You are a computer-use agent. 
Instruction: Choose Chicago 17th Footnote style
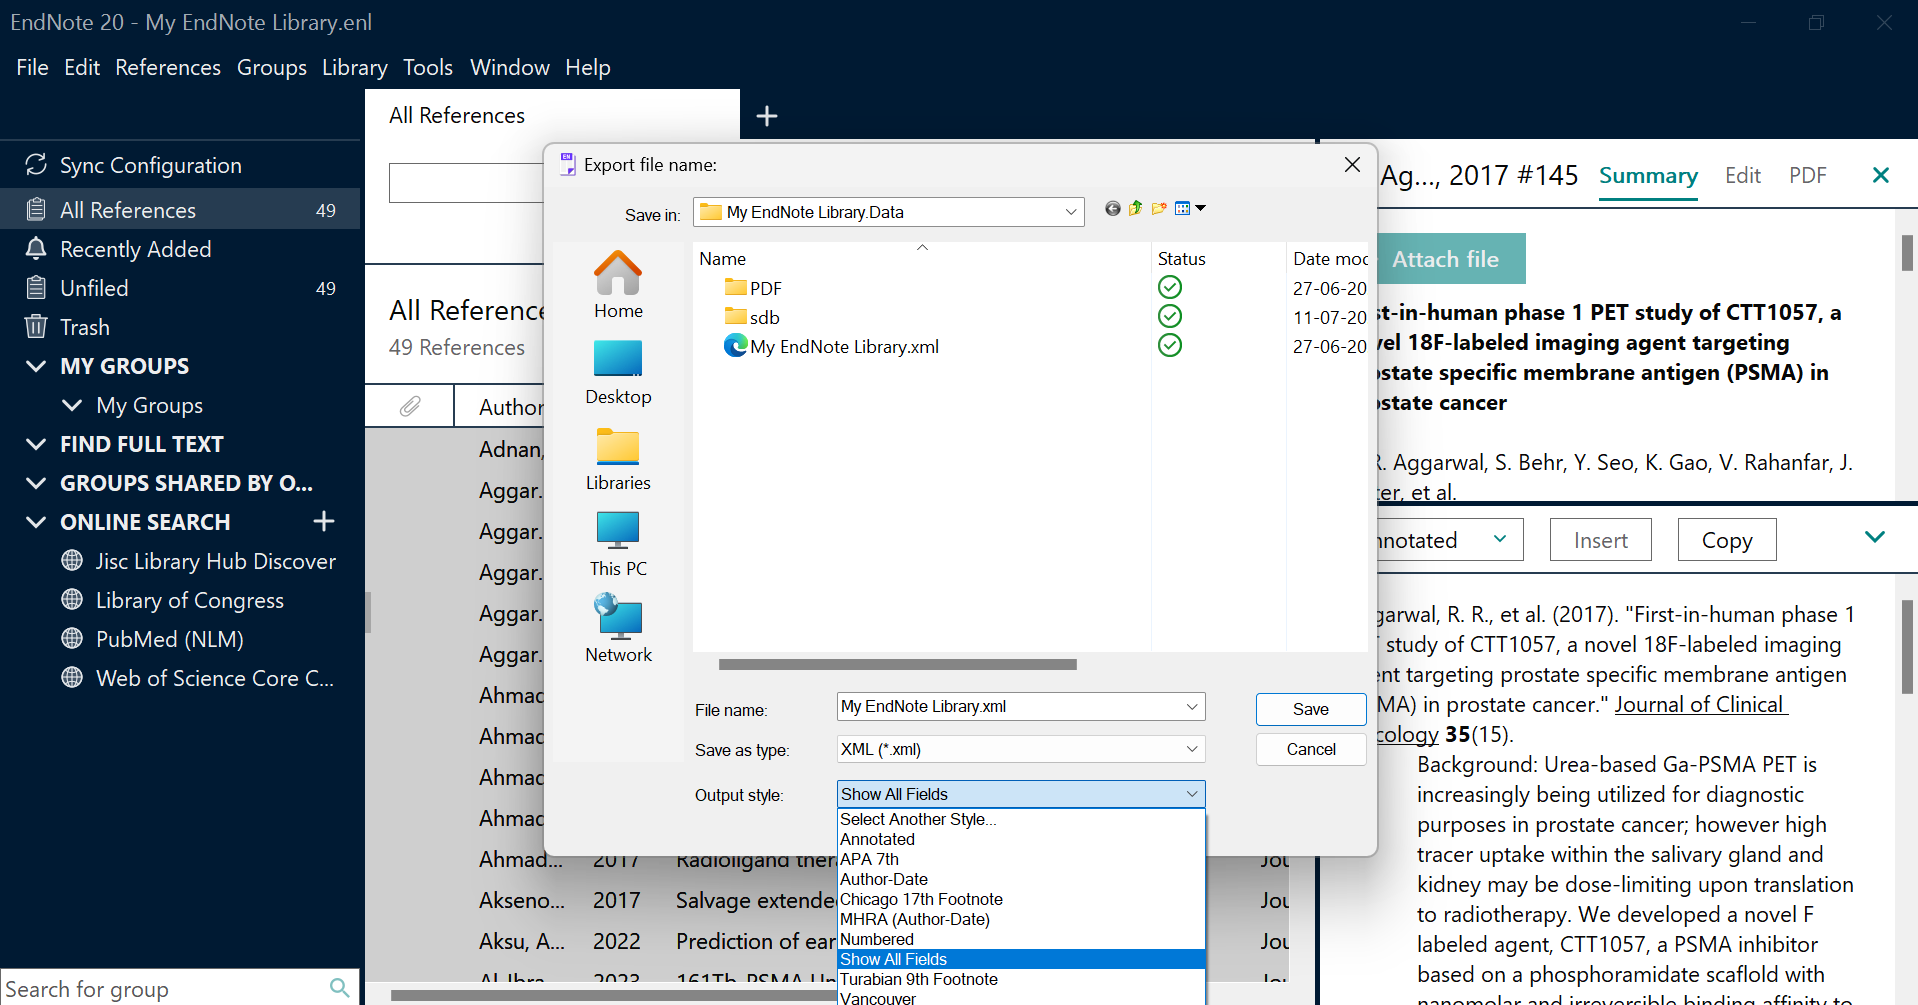(1021, 899)
